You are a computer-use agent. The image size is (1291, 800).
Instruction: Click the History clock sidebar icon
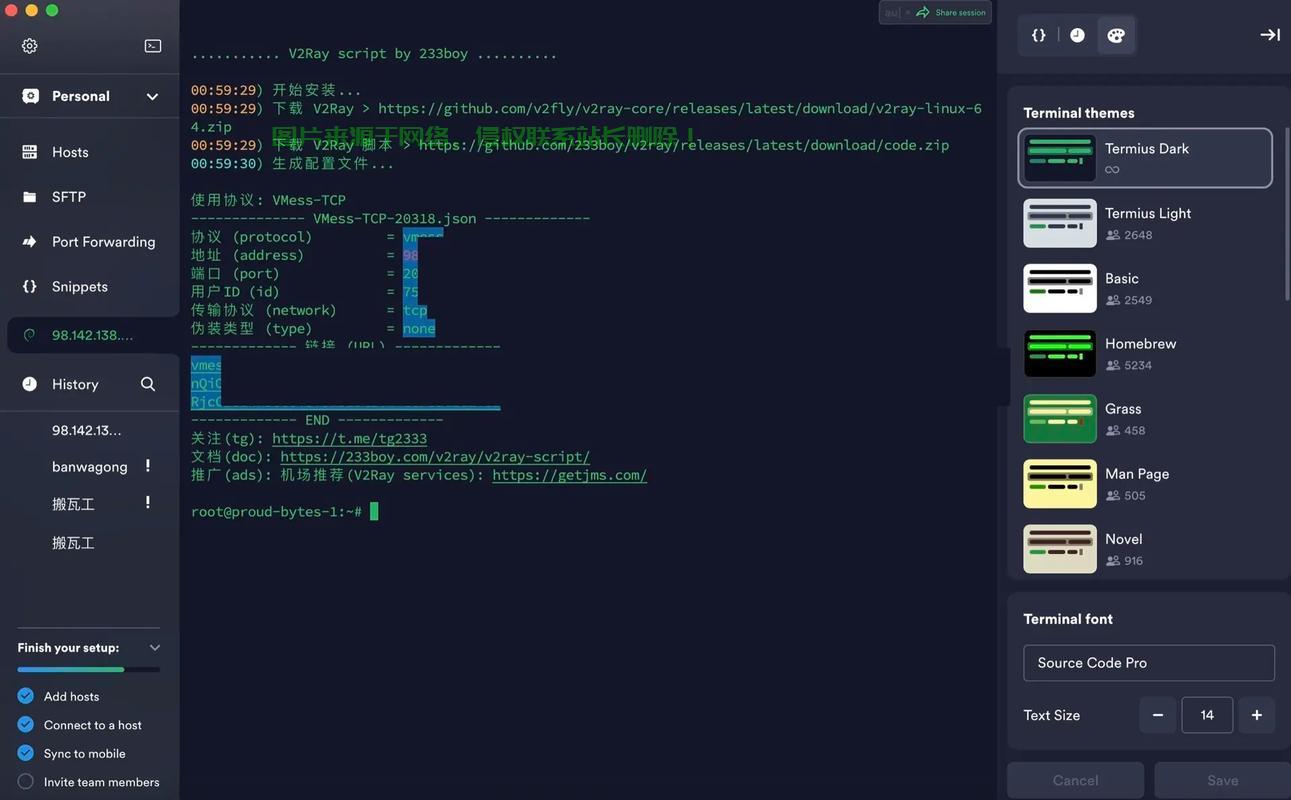30,384
